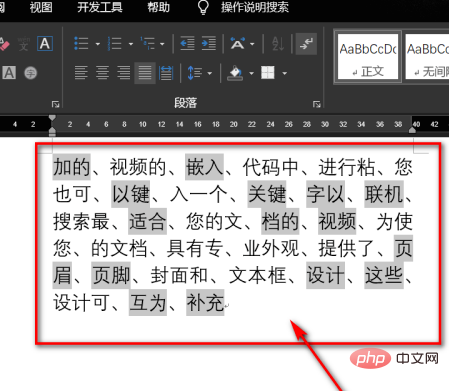
Task: Open Asian layout dropdown arrow
Action: [x=252, y=44]
